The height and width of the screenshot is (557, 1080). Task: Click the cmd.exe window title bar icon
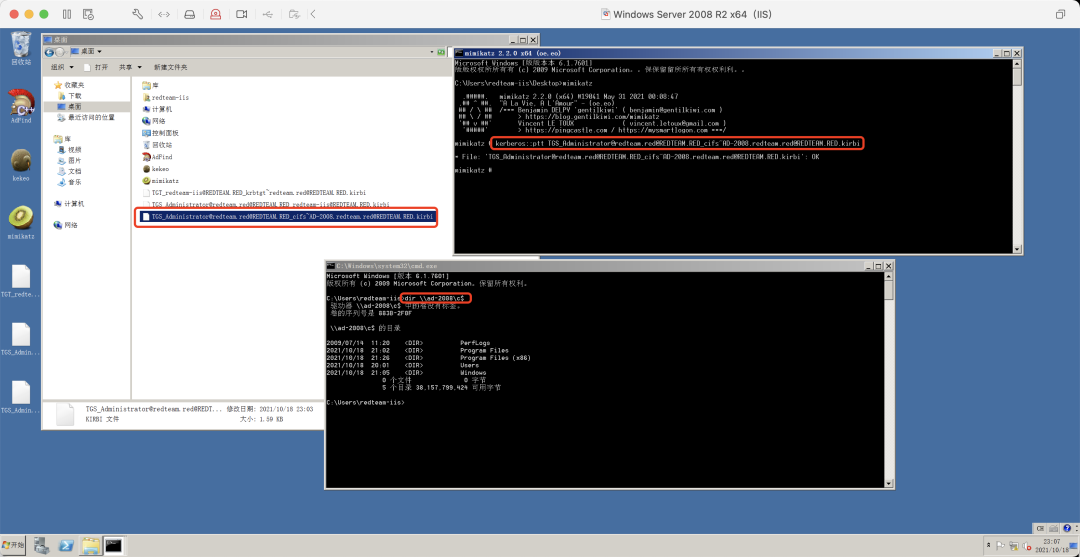coord(331,265)
